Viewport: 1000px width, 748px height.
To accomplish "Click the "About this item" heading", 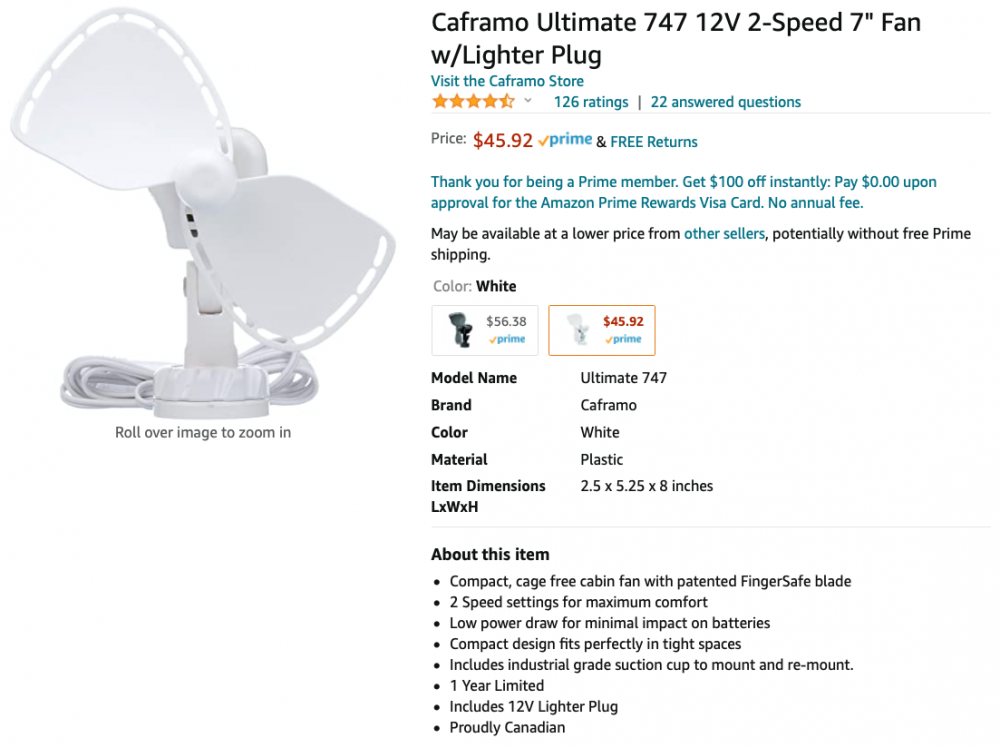I will 490,554.
